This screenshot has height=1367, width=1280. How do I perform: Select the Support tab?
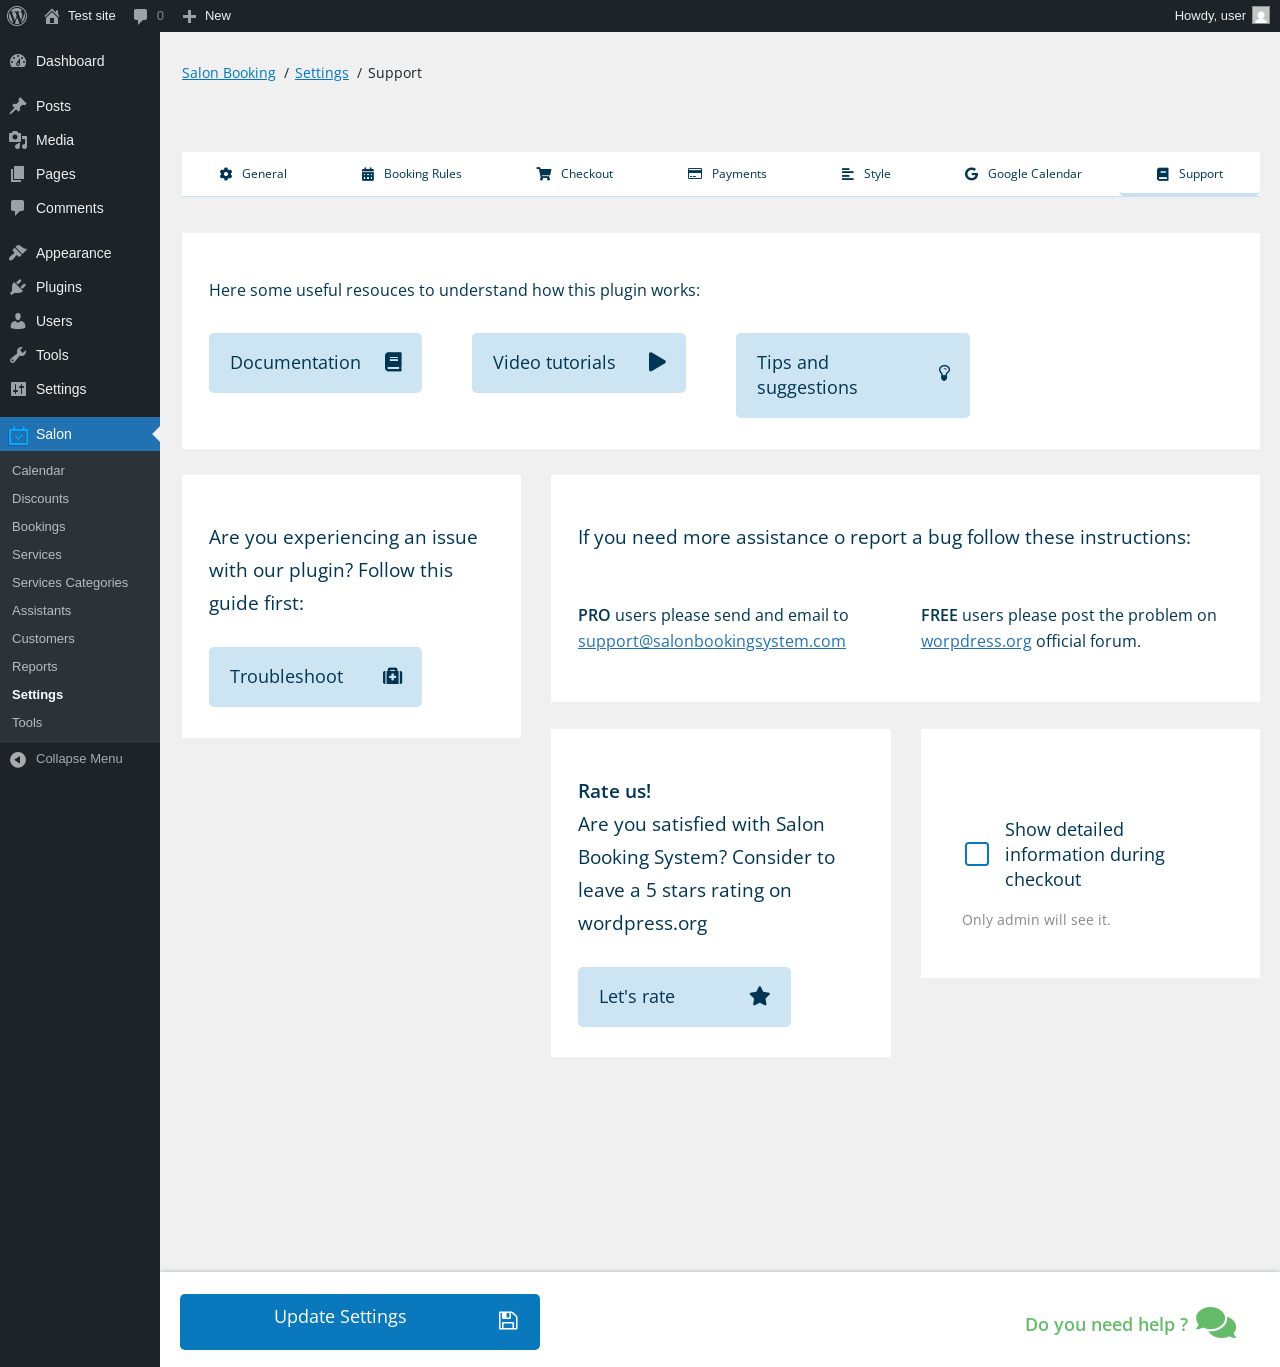click(x=1190, y=174)
